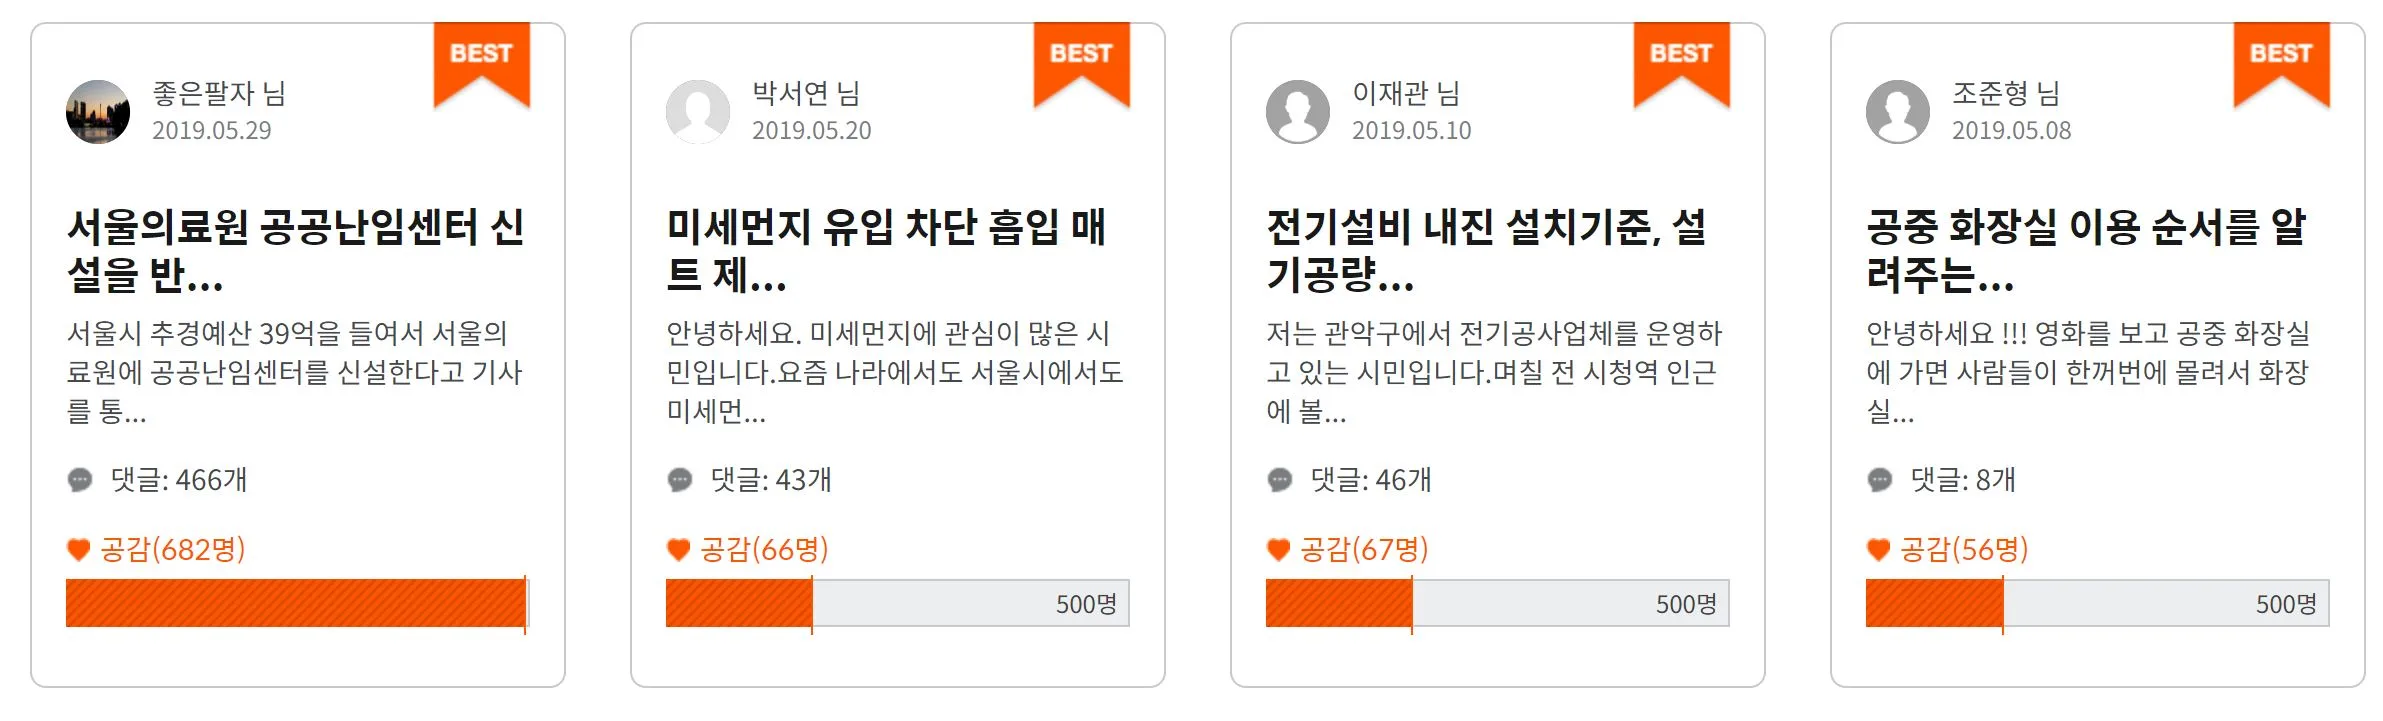Click heart icon beside 공감(56명)
The height and width of the screenshot is (721, 2383).
tap(1878, 550)
